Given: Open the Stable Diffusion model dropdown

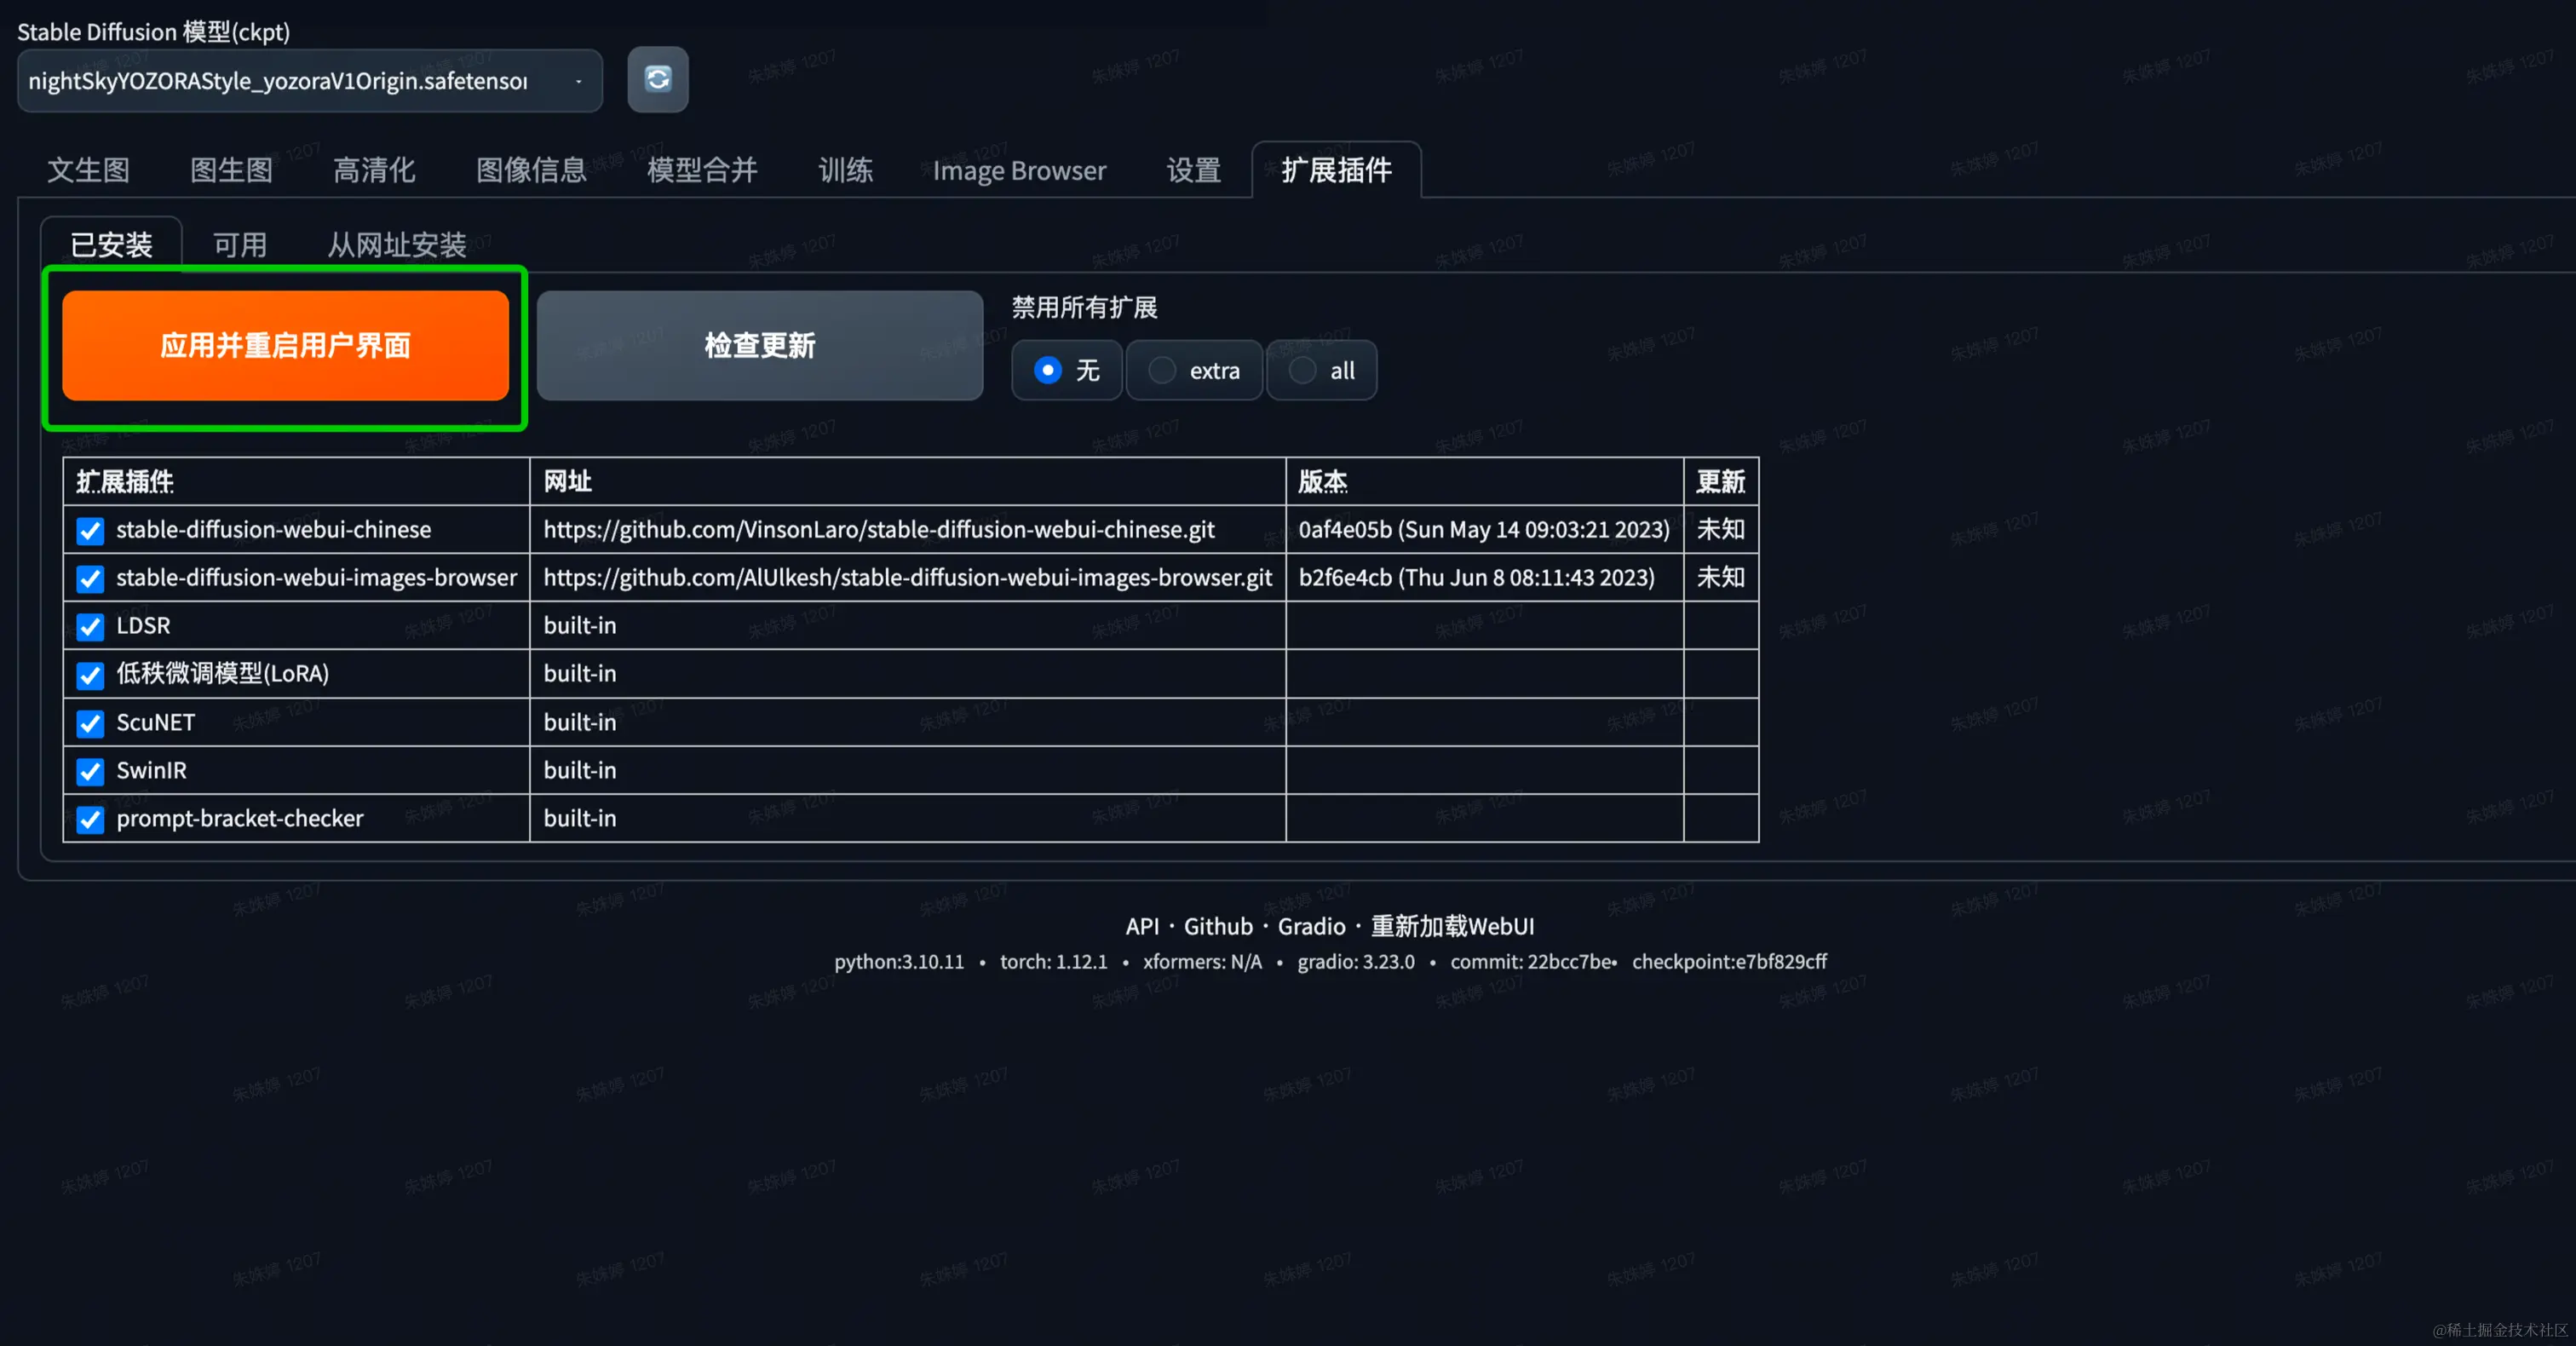Looking at the screenshot, I should (310, 81).
